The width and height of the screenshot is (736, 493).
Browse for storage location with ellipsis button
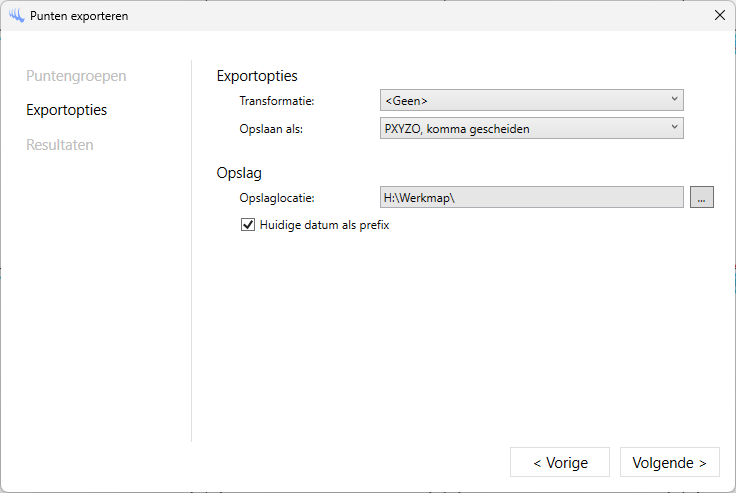(701, 198)
